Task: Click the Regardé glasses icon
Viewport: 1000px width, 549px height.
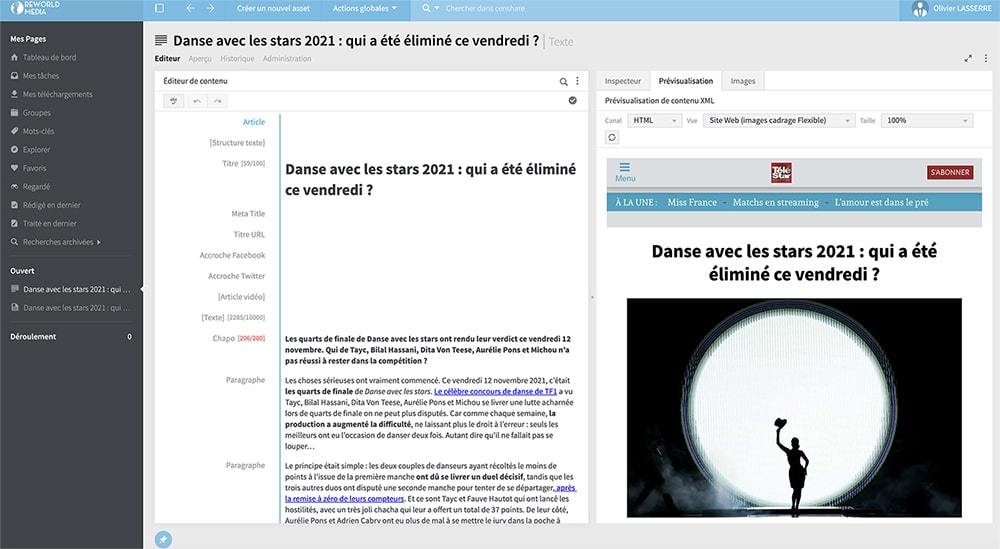Action: (14, 187)
